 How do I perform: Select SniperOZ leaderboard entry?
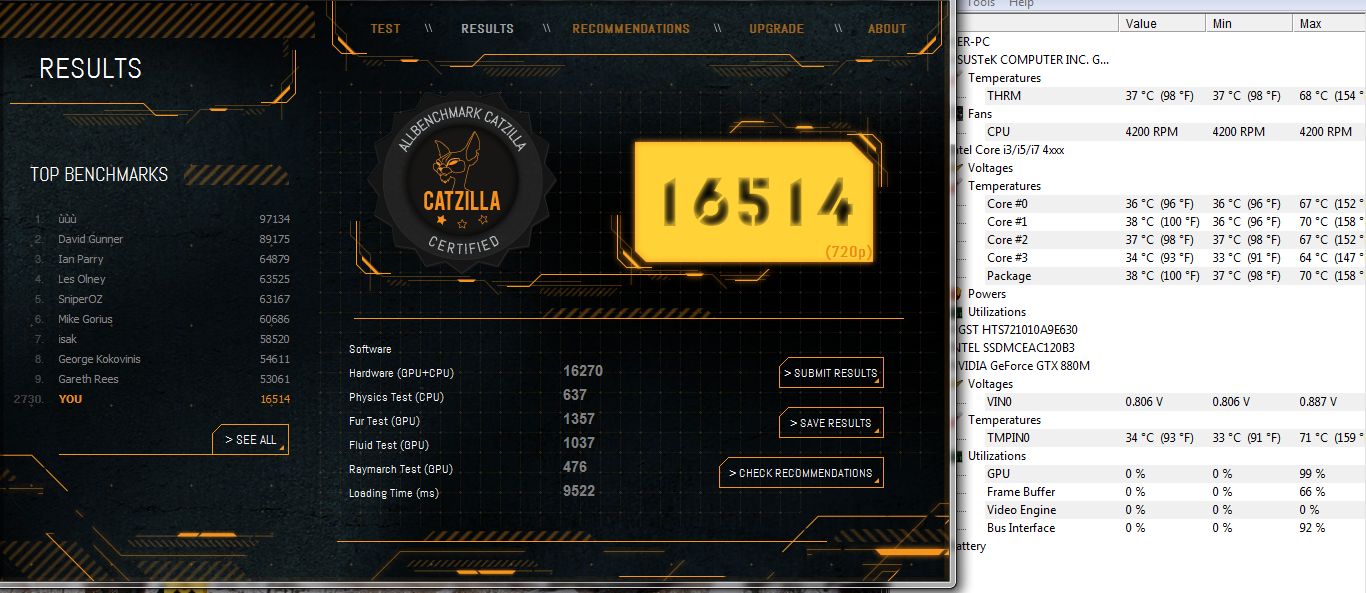pos(161,299)
